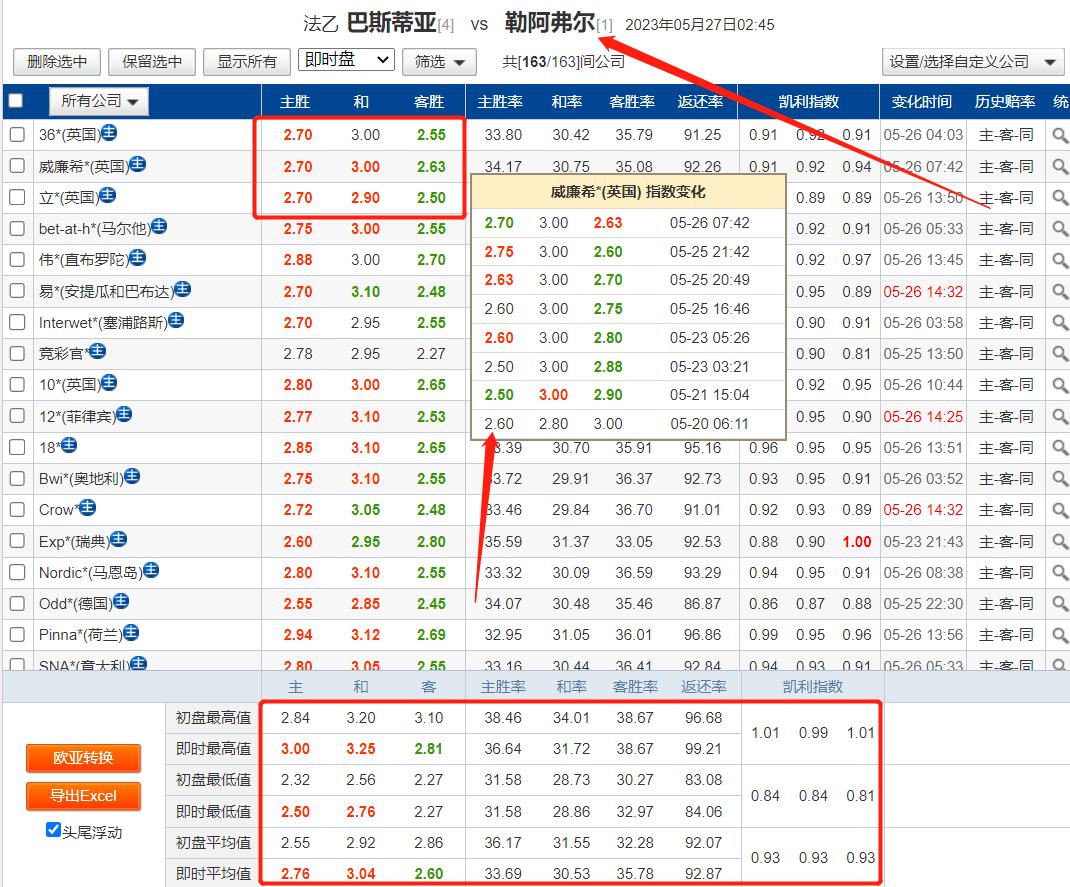Click the 即时平均值 row label
The height and width of the screenshot is (887, 1070).
[x=213, y=873]
